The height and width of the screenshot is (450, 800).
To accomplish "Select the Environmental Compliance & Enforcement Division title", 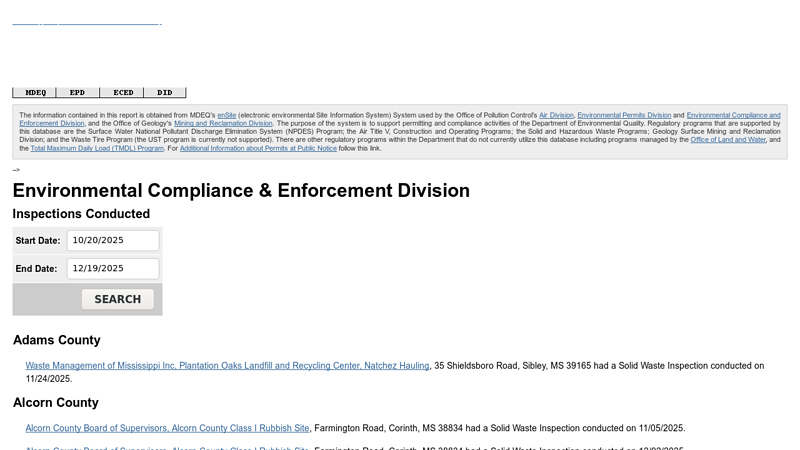I will click(x=241, y=190).
